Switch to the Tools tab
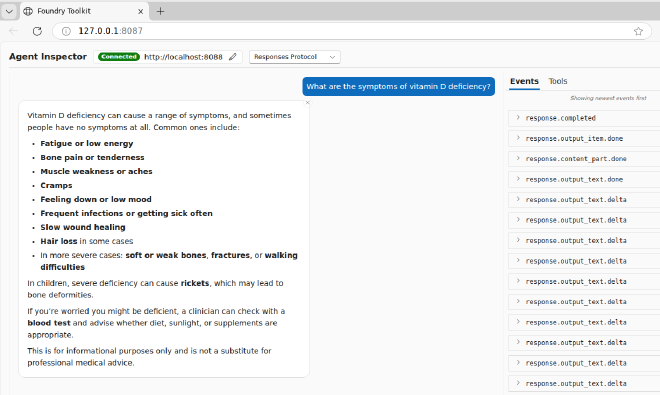Viewport: 660px width, 395px height. coord(558,81)
